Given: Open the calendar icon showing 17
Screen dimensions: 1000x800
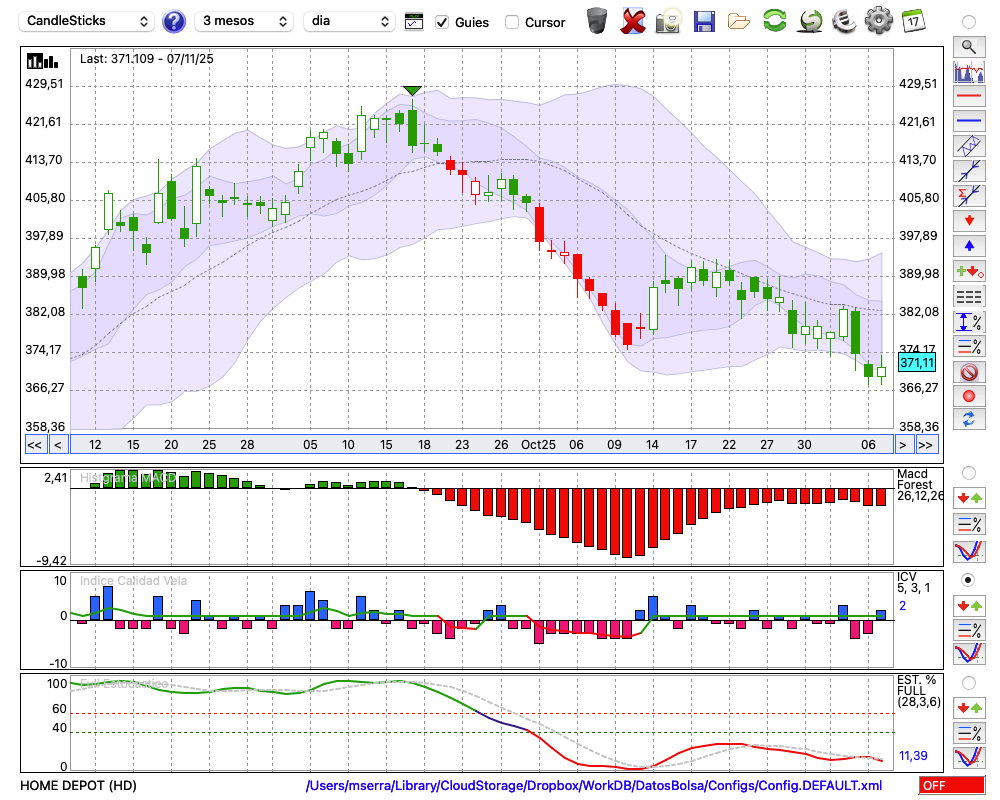Looking at the screenshot, I should pos(913,20).
